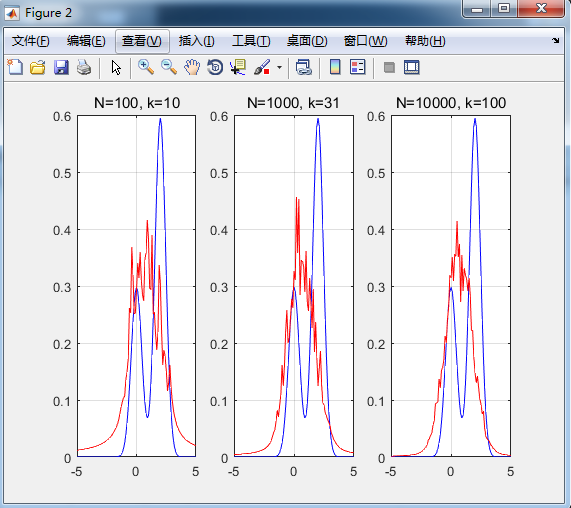Click the New Figure toolbar icon

[15, 67]
